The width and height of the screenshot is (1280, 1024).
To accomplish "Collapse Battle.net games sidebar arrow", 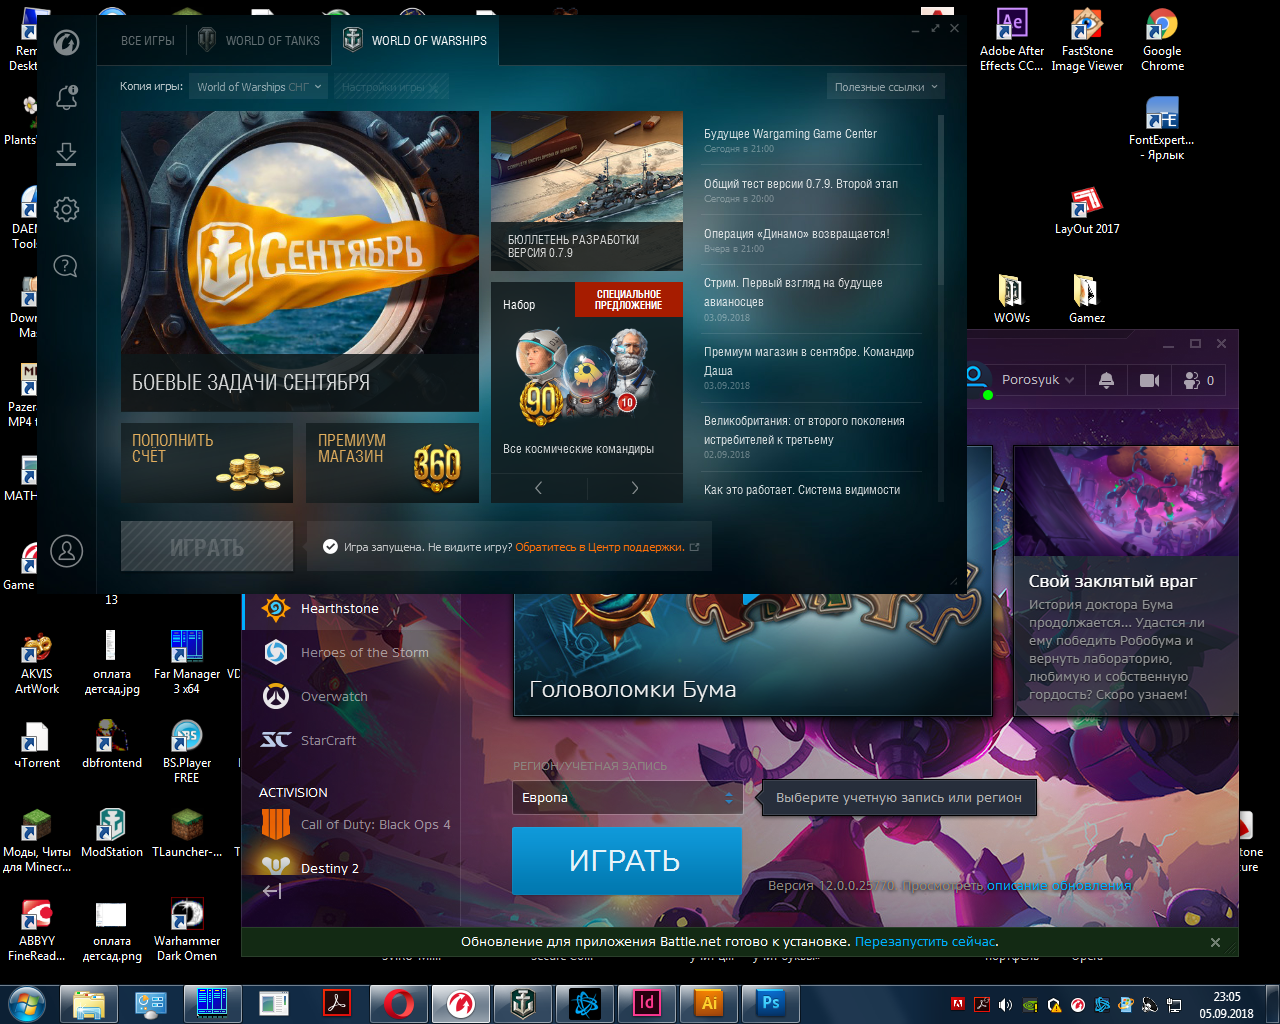I will (272, 891).
